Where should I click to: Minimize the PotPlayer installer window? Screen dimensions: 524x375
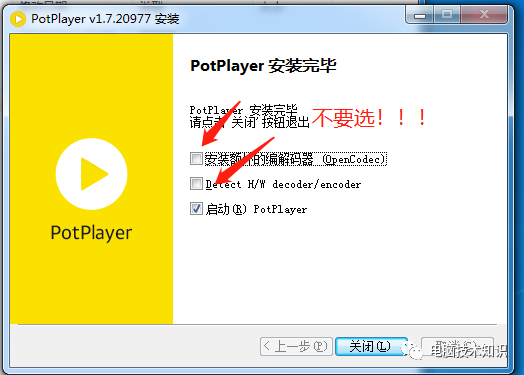[x=420, y=15]
